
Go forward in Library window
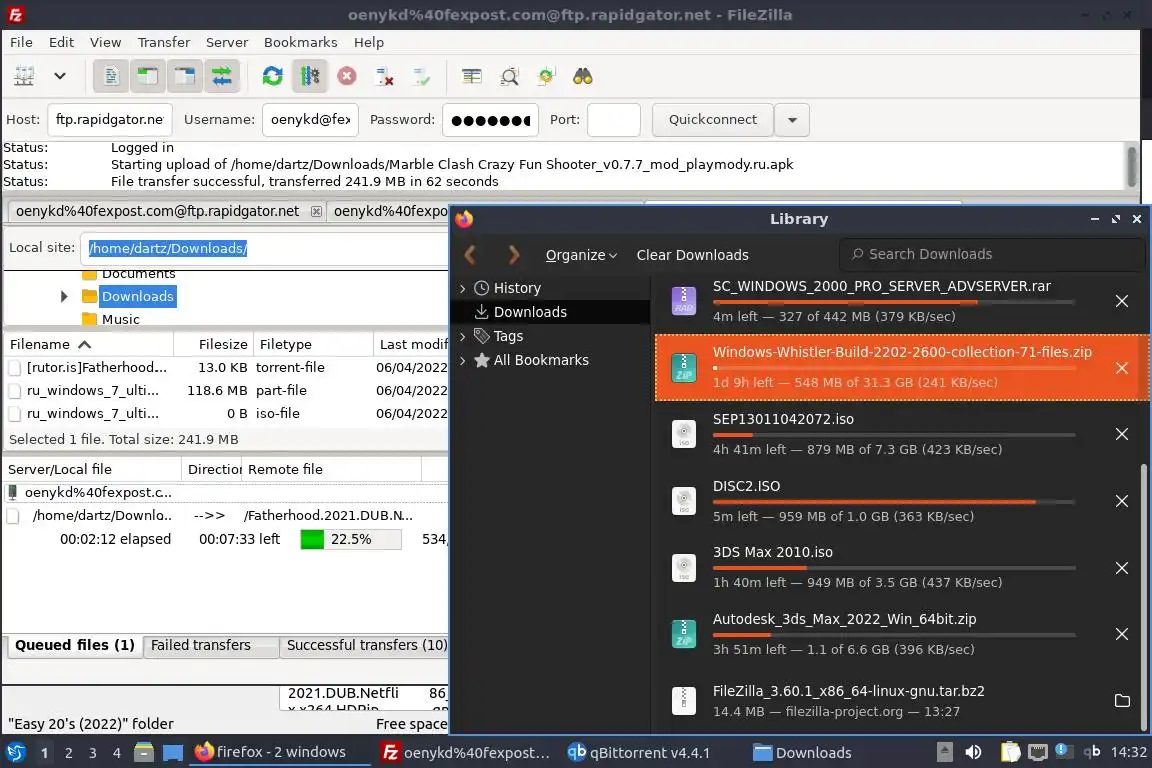click(514, 255)
